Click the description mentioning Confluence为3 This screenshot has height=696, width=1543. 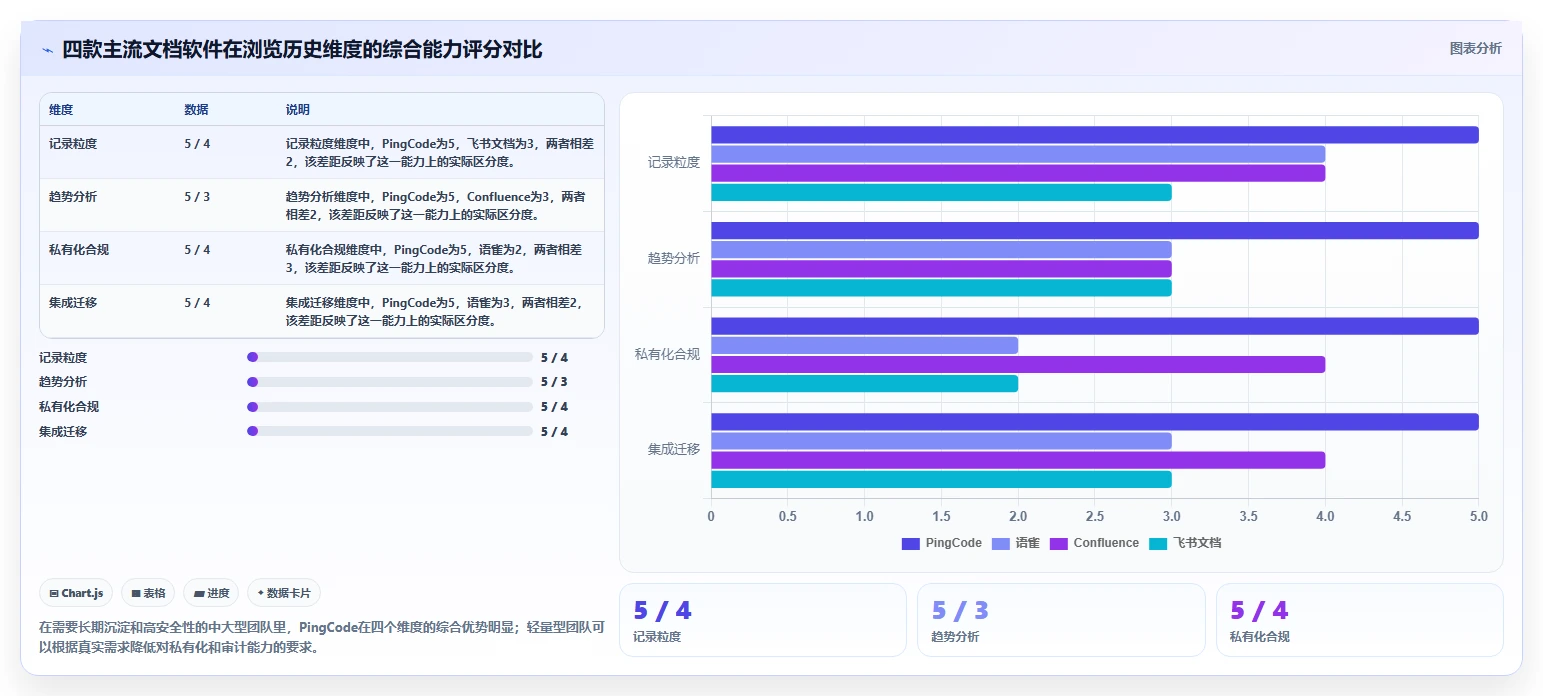click(x=436, y=205)
